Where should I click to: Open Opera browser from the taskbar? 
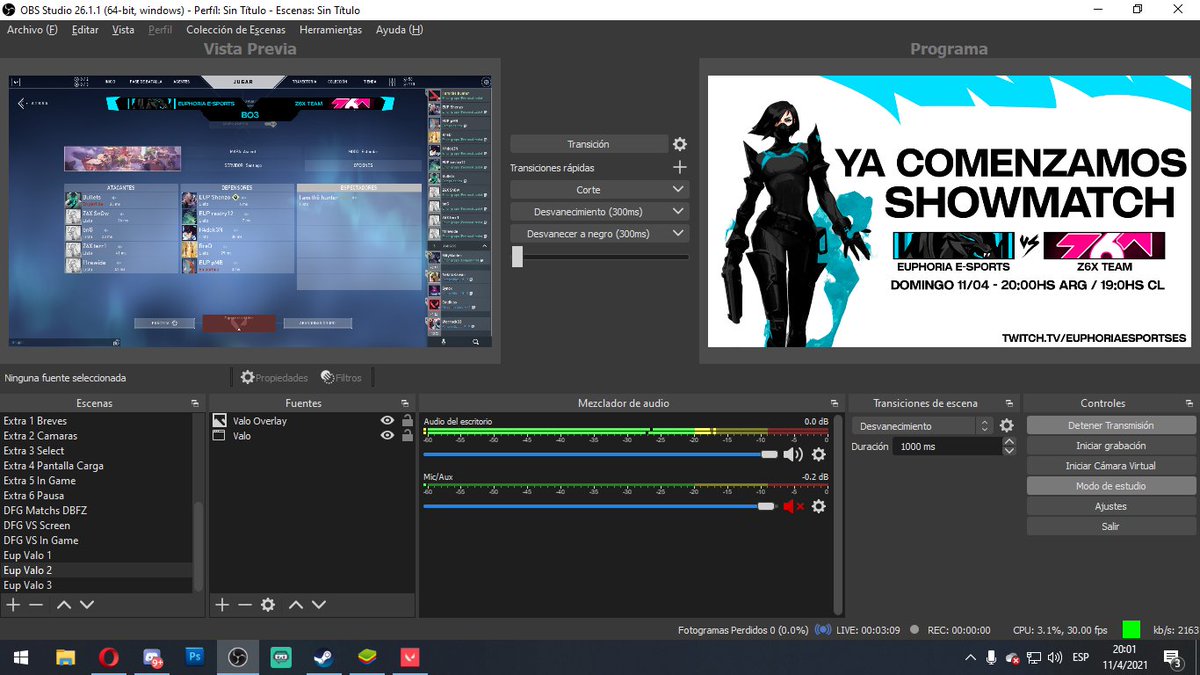[109, 657]
